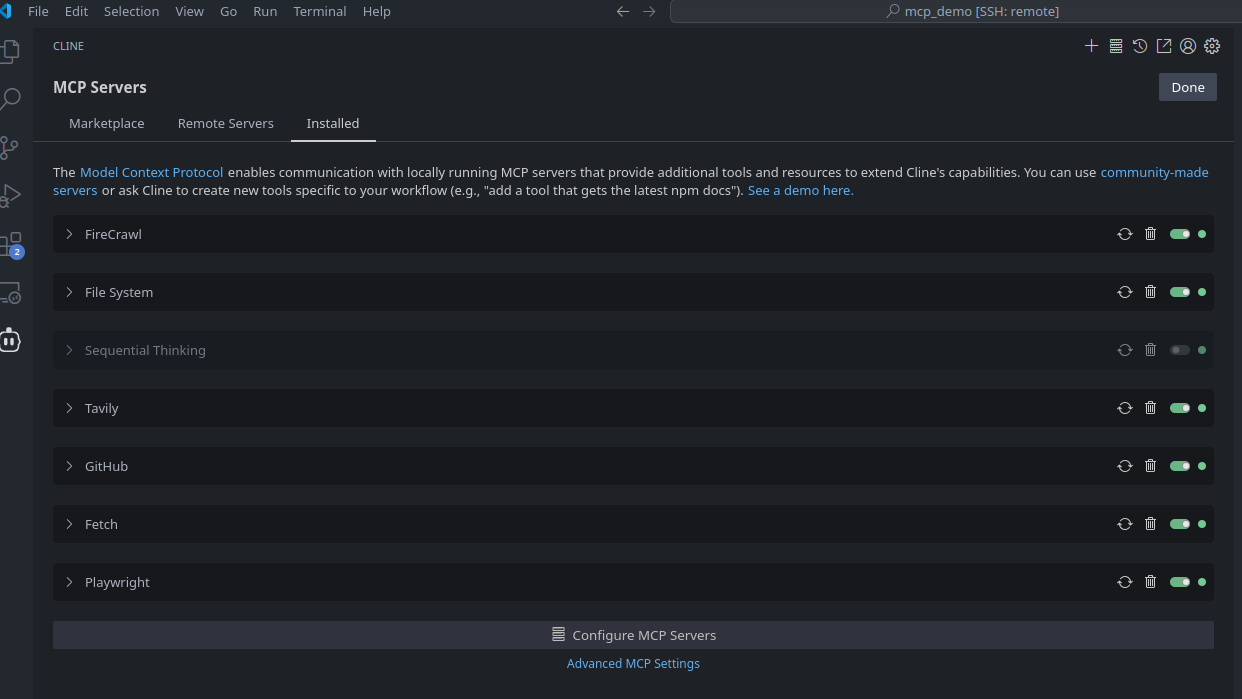The width and height of the screenshot is (1242, 699).
Task: Delete the FireCrawl server
Action: point(1150,234)
